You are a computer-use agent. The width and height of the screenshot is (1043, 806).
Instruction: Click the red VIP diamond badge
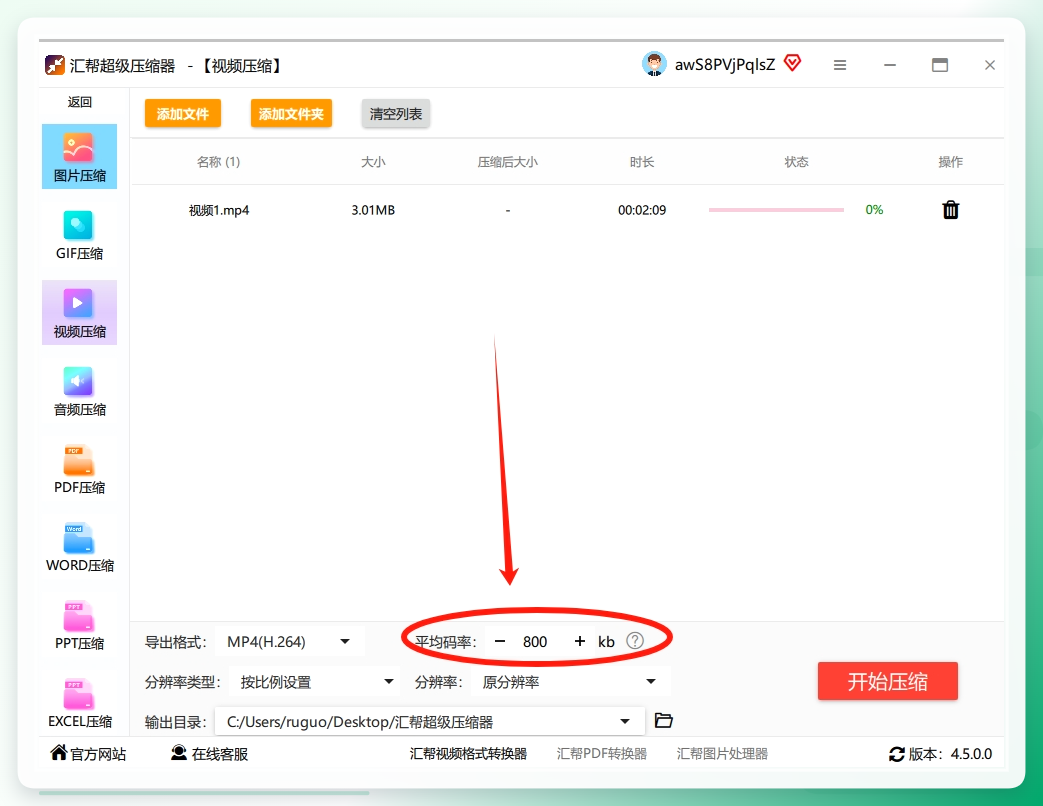click(x=792, y=63)
